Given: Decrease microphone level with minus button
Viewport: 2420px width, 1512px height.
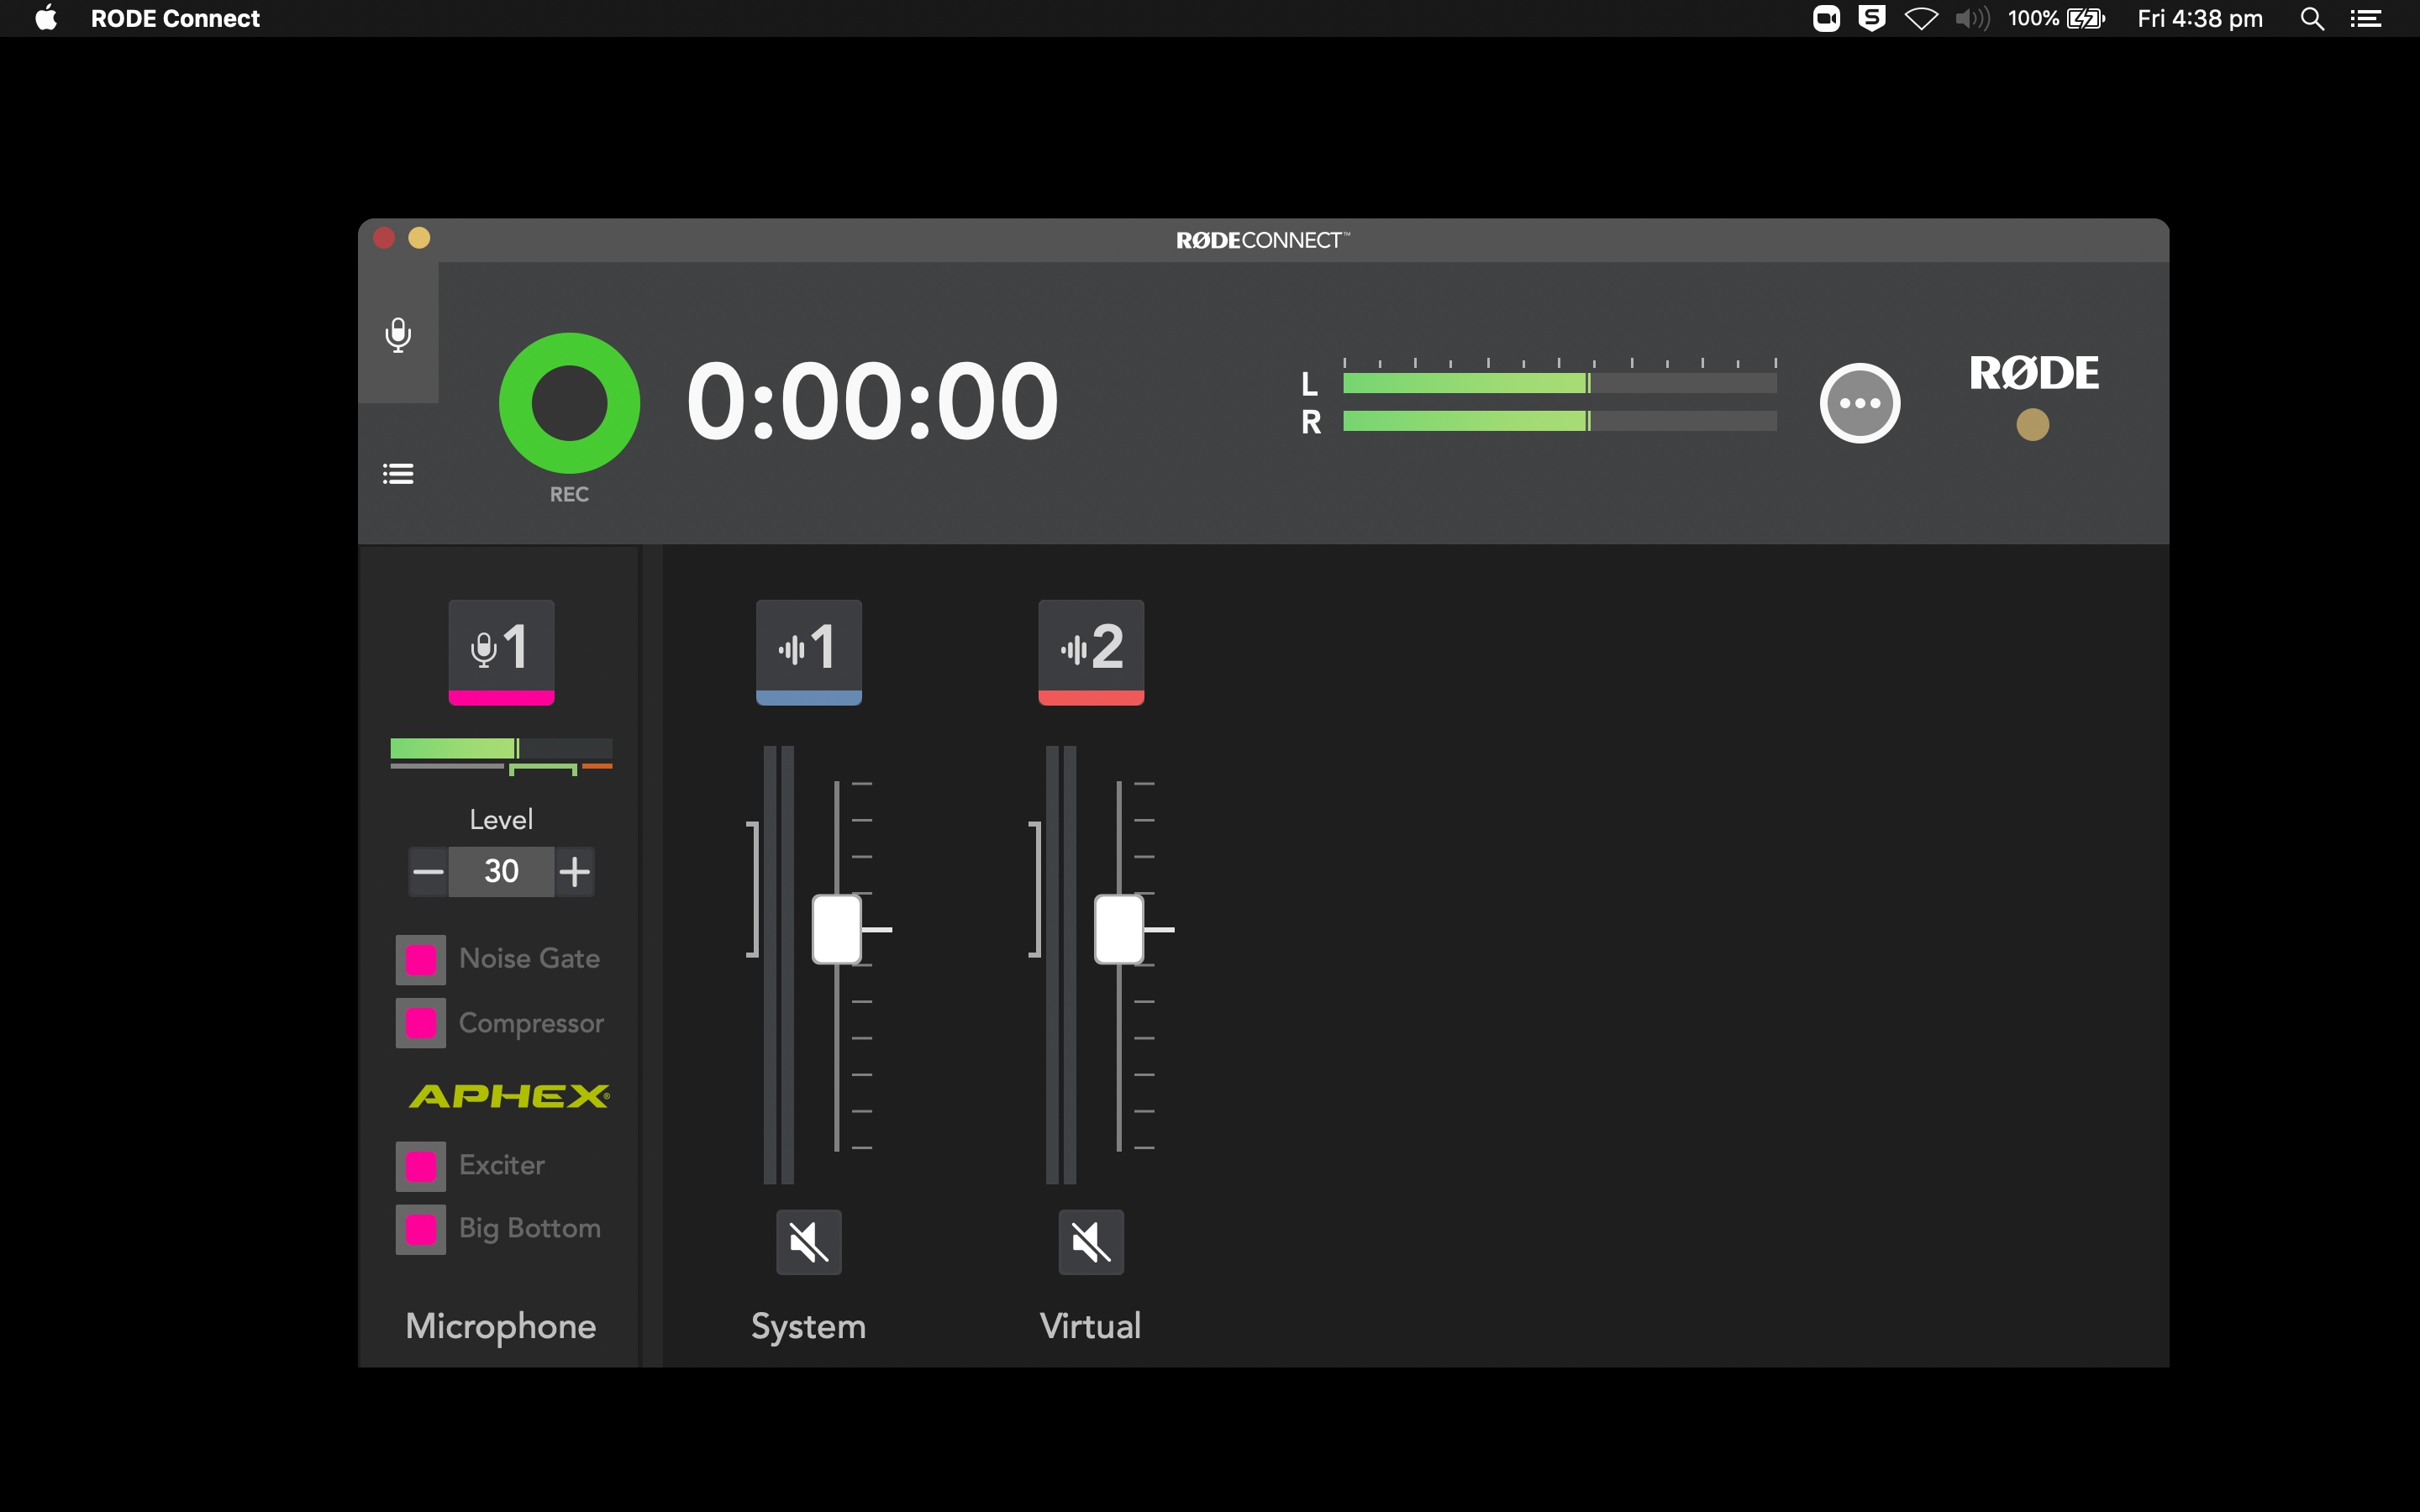Looking at the screenshot, I should pyautogui.click(x=428, y=871).
